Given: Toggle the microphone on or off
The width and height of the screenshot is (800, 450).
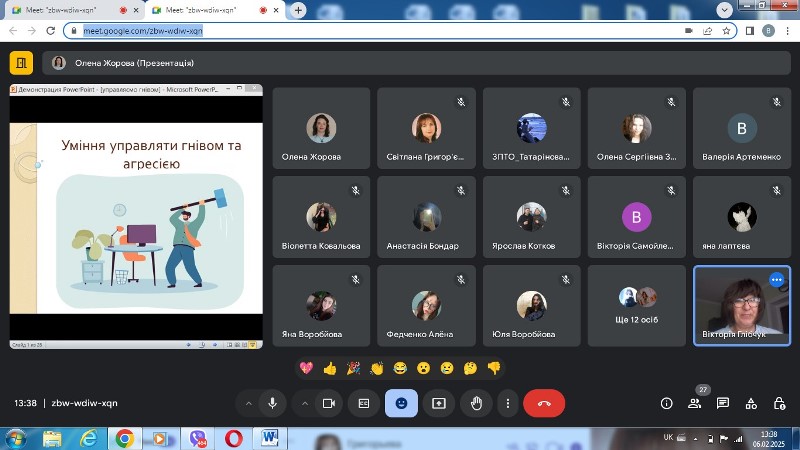Looking at the screenshot, I should coord(272,403).
